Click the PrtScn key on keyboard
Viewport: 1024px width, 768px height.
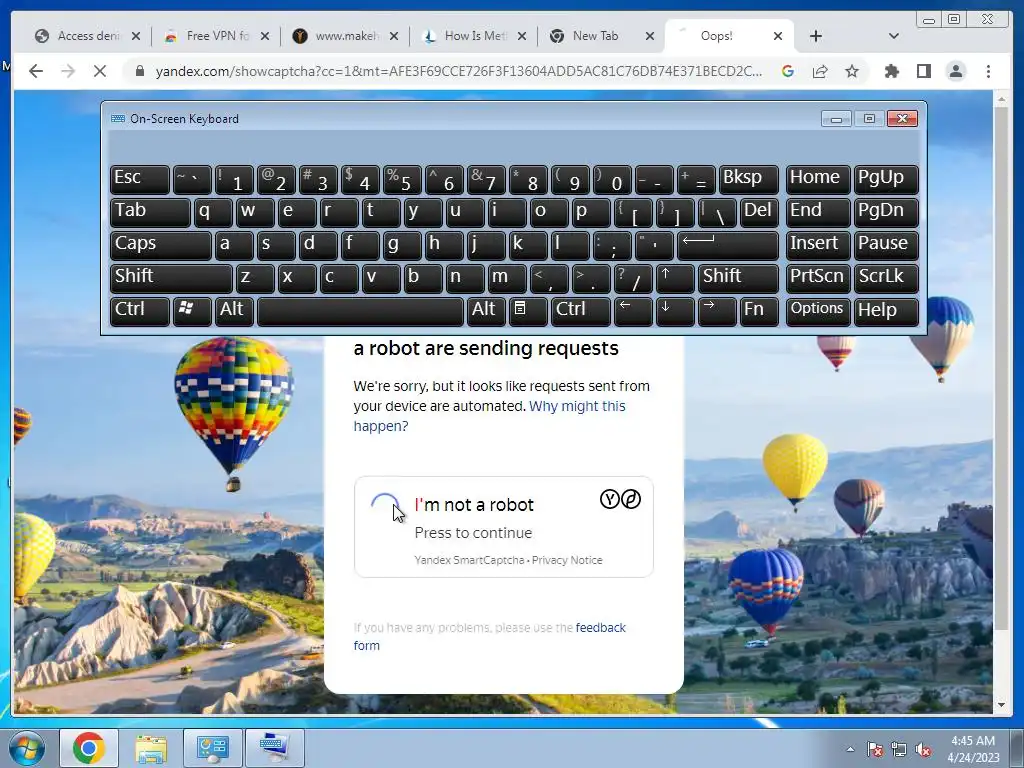(x=818, y=278)
